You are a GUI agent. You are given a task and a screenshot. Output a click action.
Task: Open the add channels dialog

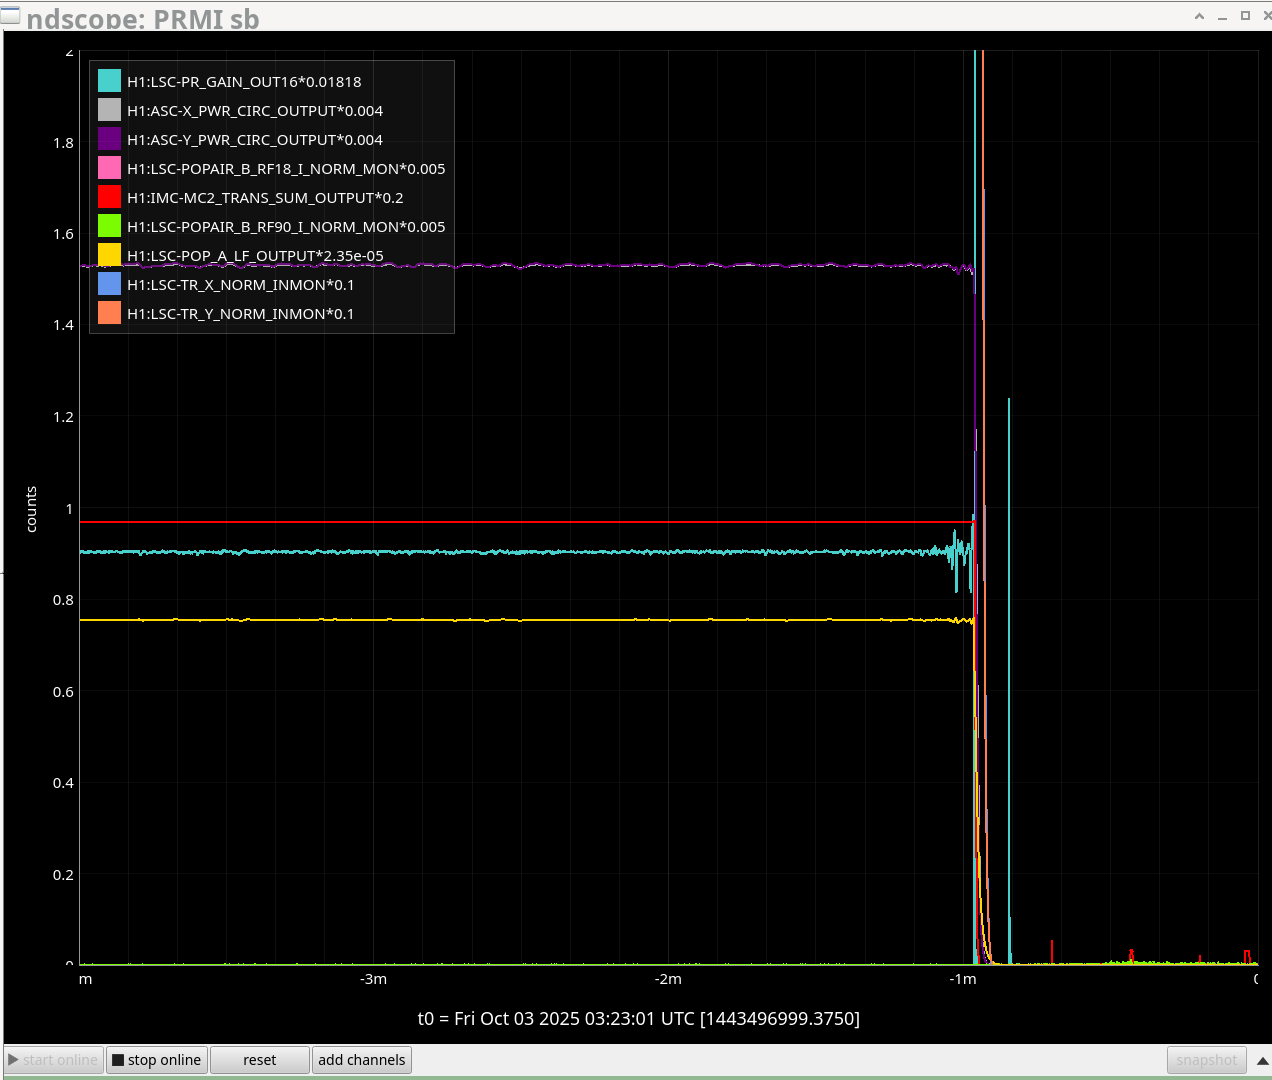pos(361,1060)
